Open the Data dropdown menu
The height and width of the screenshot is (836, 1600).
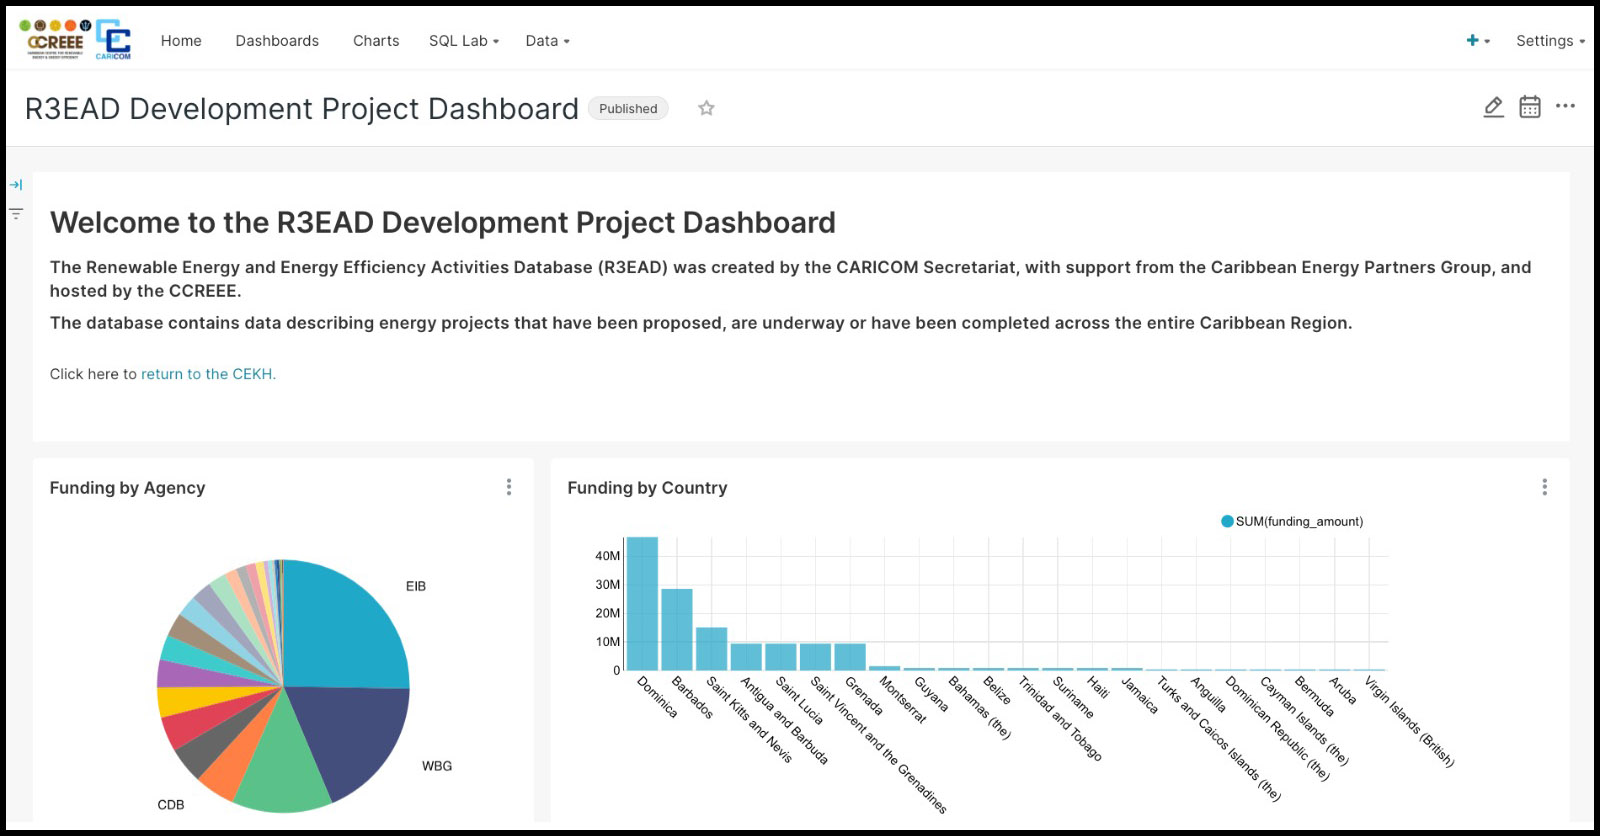(547, 41)
